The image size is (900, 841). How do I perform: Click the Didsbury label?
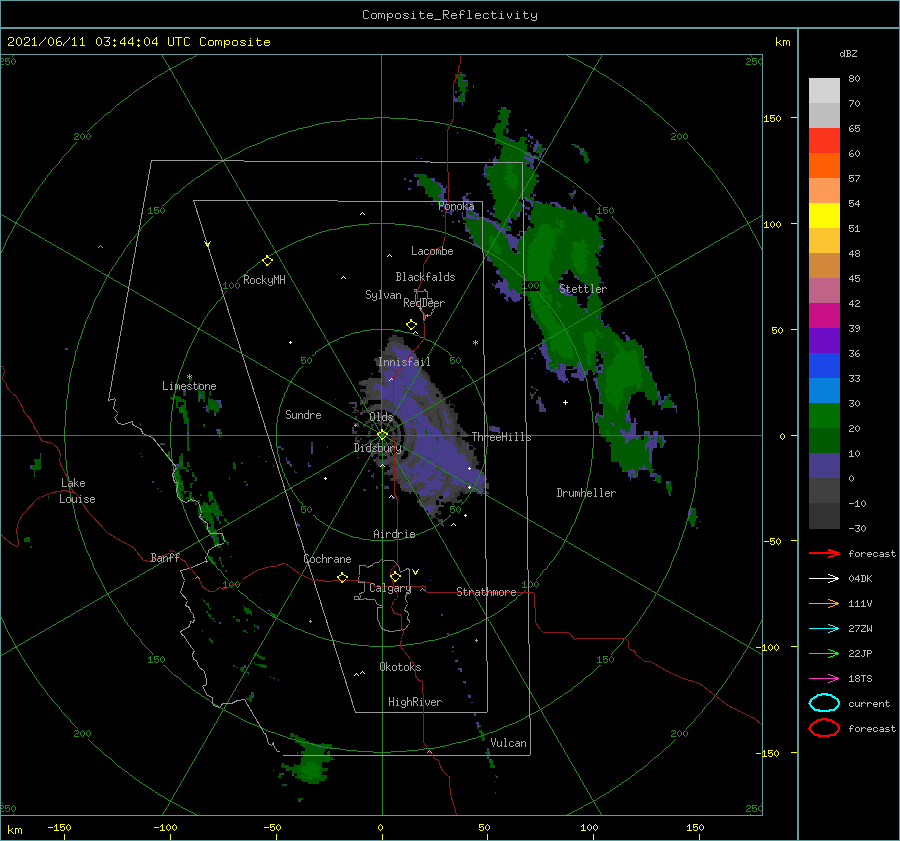[x=378, y=448]
